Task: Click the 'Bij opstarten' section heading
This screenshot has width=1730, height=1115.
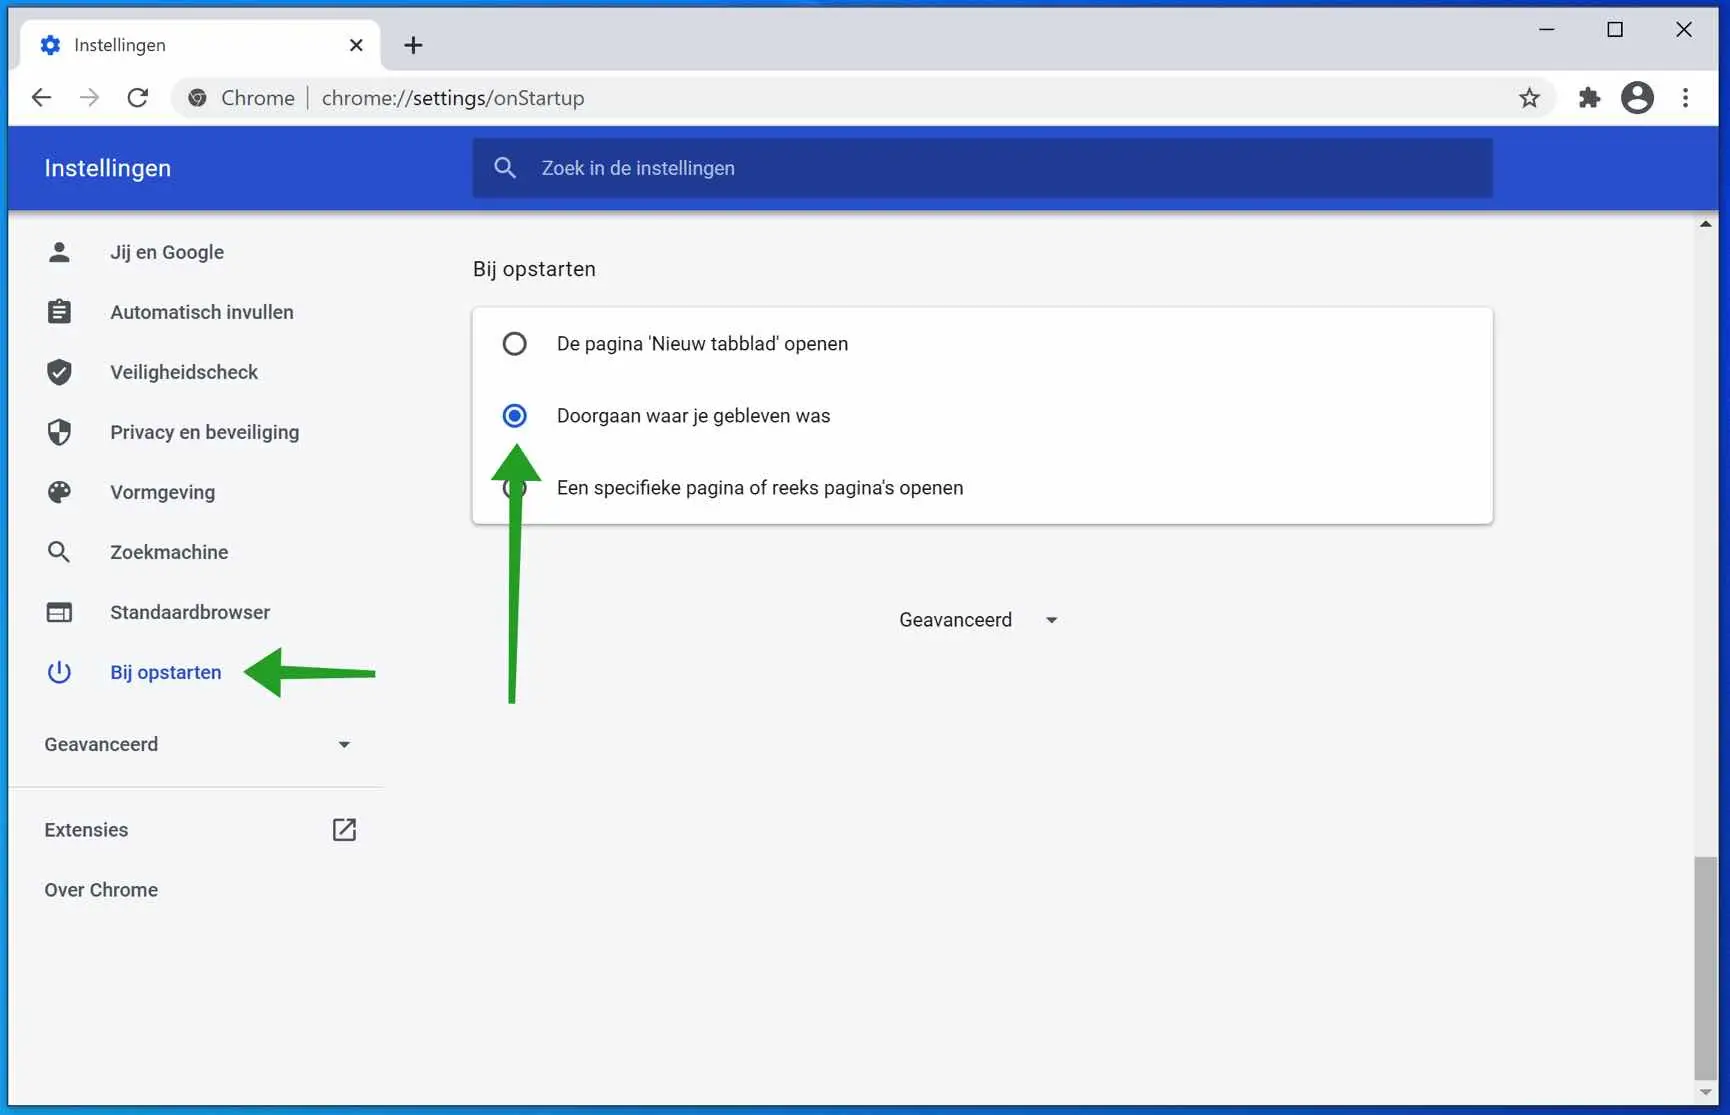Action: tap(534, 269)
